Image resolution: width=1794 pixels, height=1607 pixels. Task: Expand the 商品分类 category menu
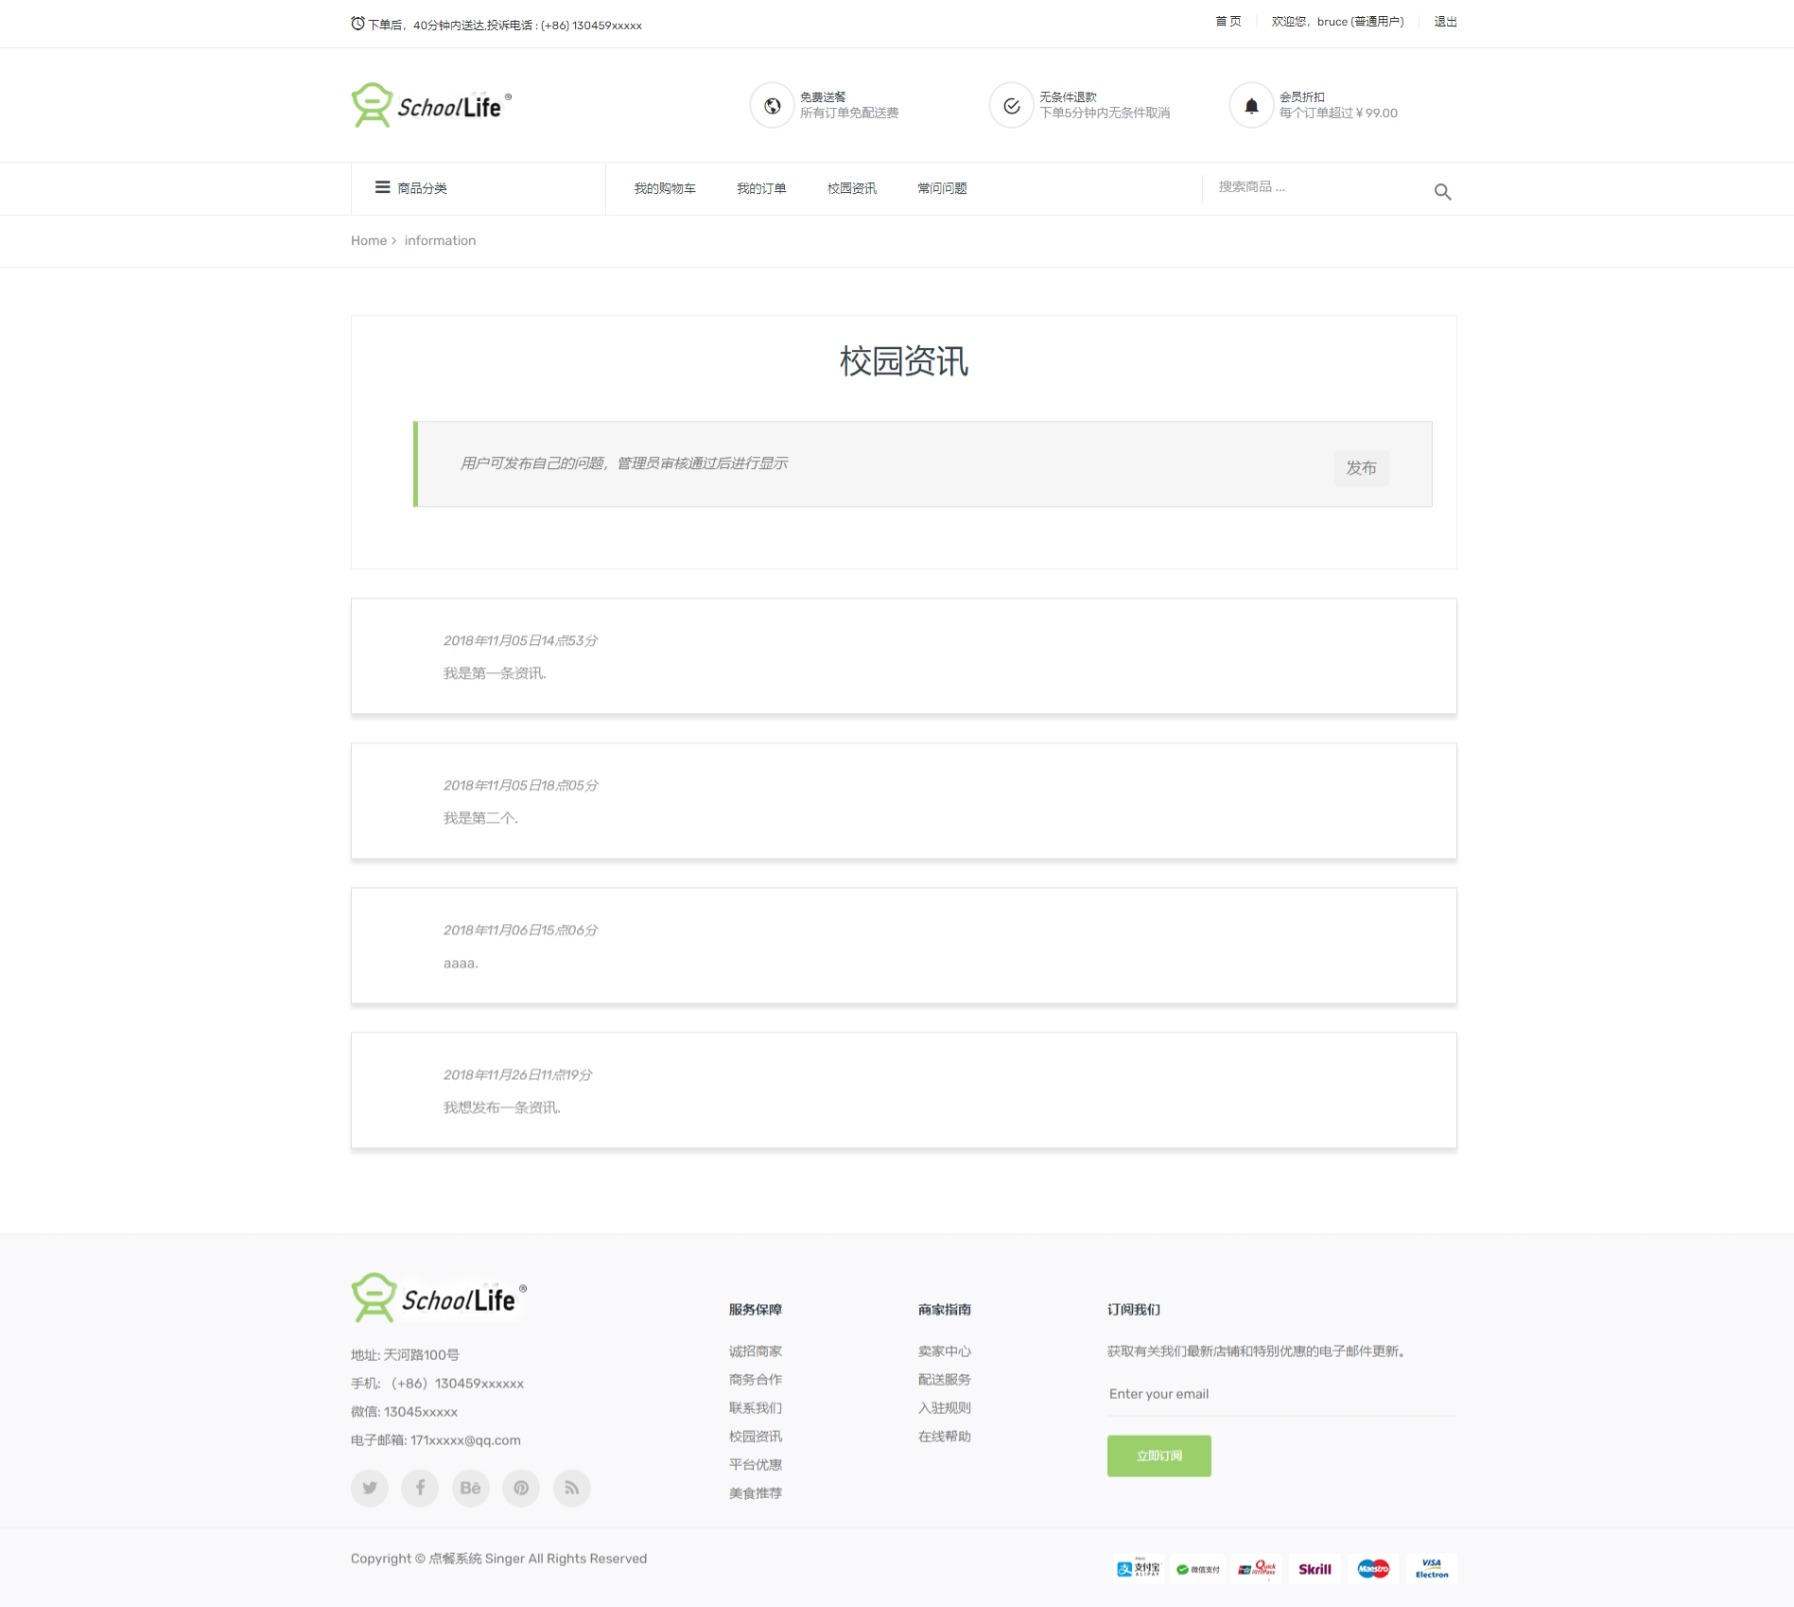(478, 188)
